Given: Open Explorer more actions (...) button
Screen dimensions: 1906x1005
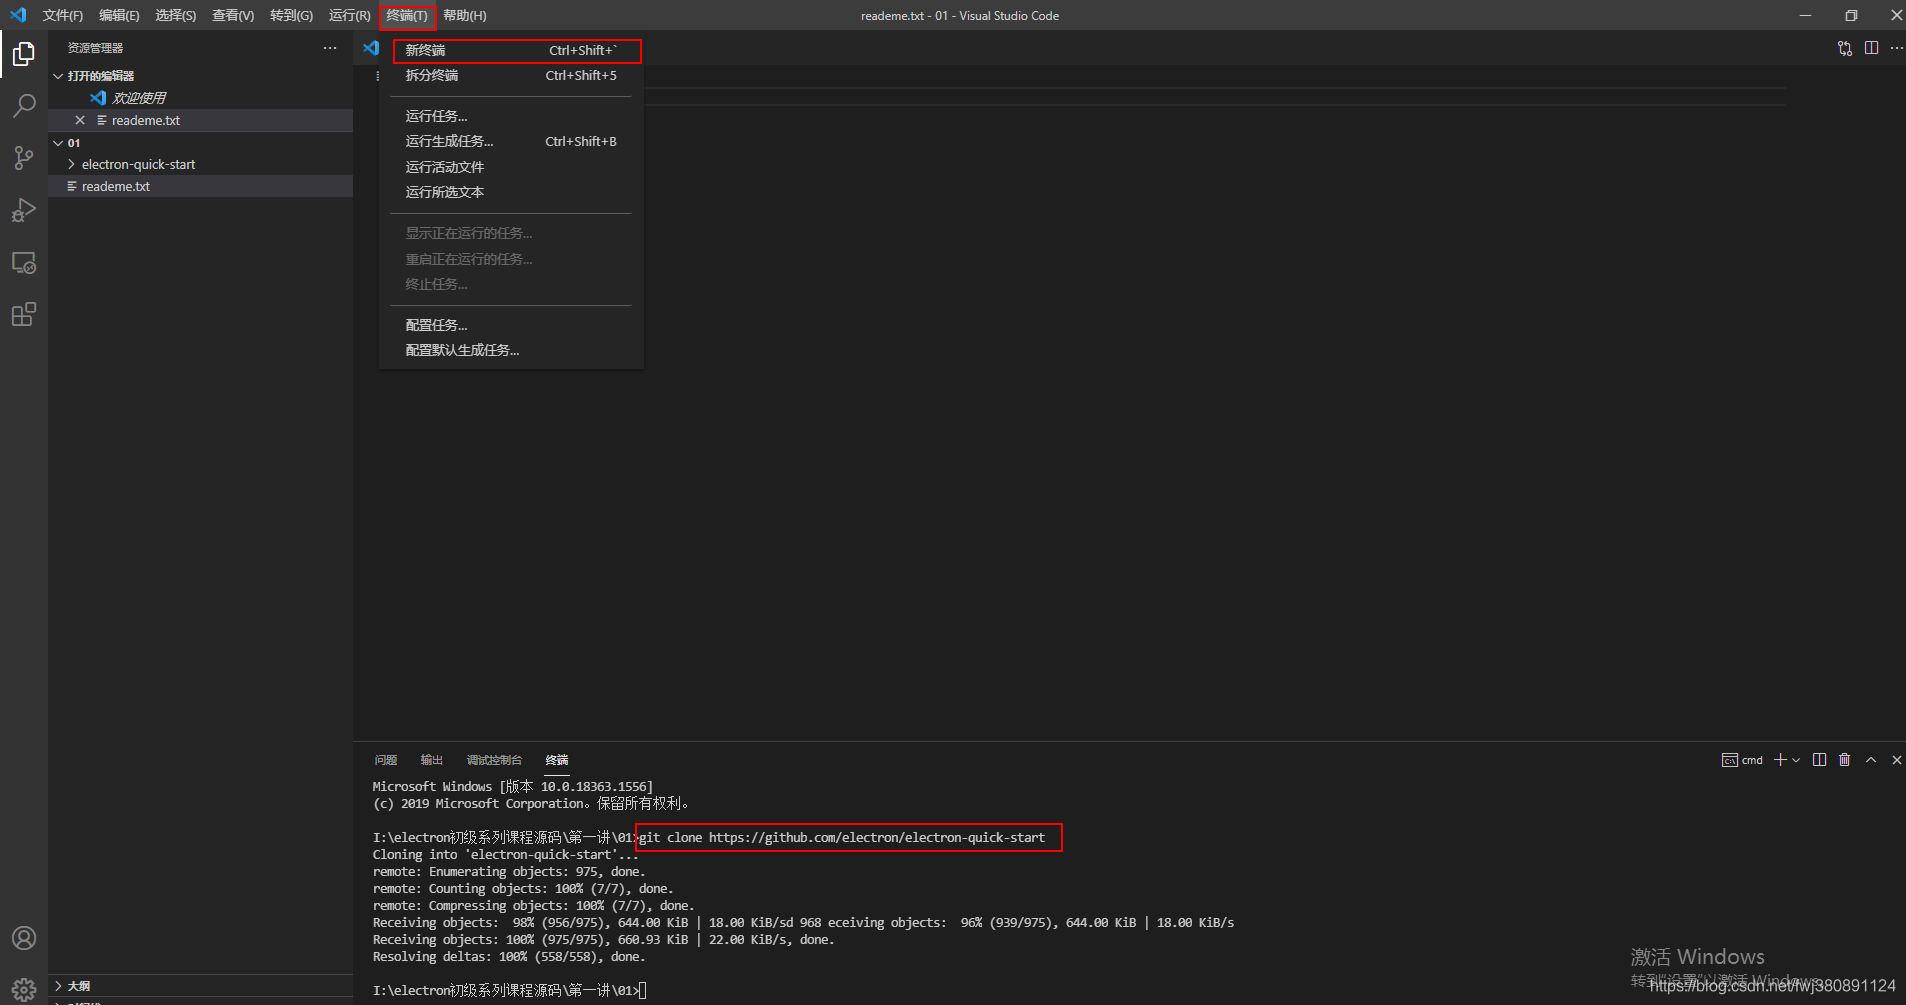Looking at the screenshot, I should pyautogui.click(x=330, y=47).
